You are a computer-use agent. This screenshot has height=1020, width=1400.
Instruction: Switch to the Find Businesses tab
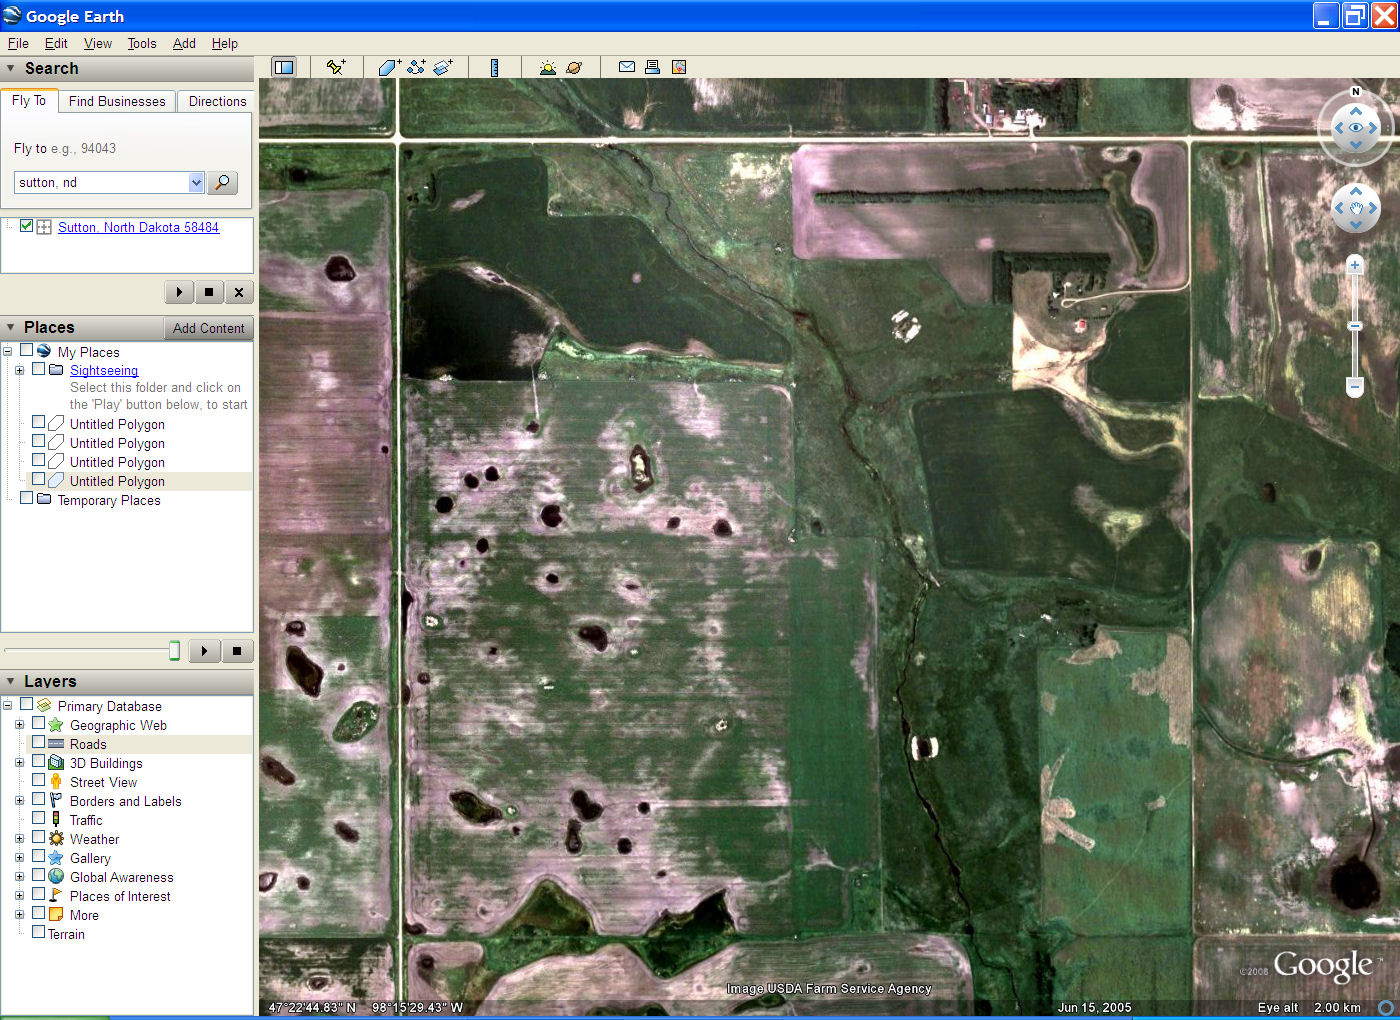click(x=117, y=101)
